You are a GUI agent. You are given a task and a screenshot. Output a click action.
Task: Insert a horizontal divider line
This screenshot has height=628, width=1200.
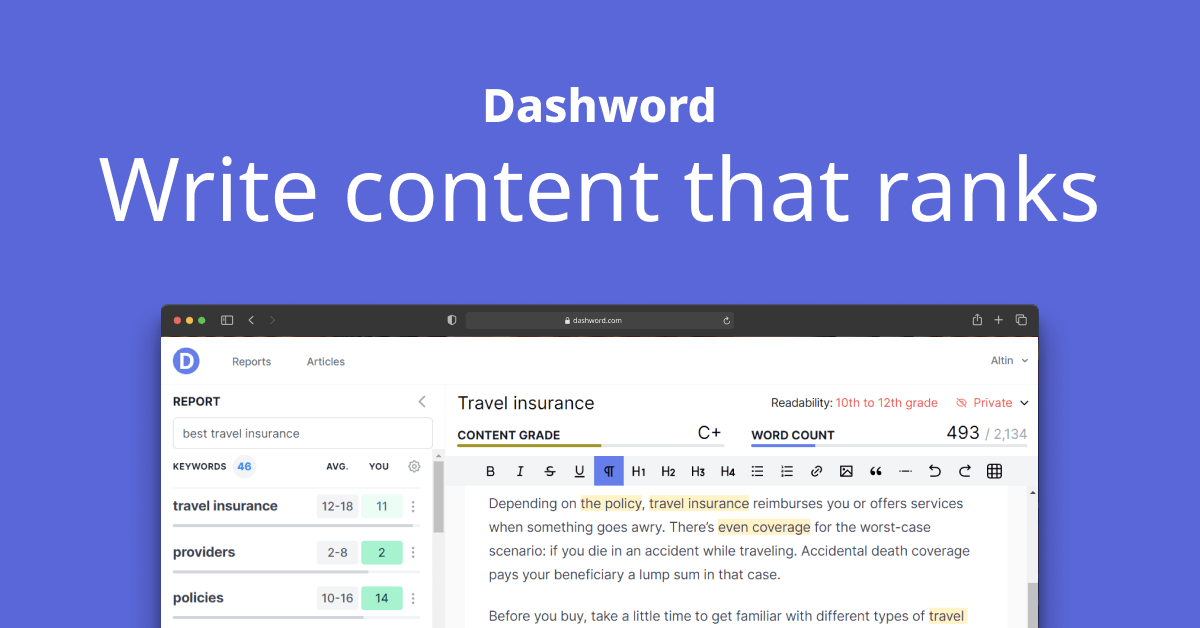tap(905, 470)
